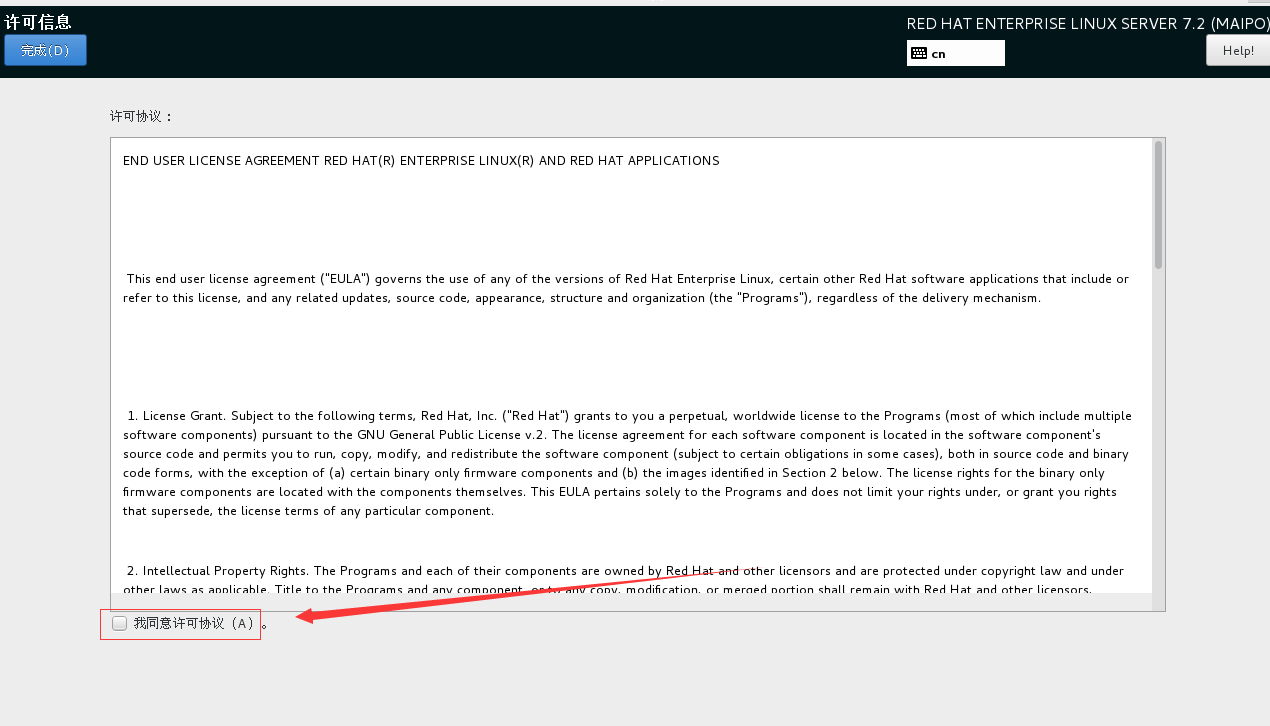Open the Help! button

coord(1238,50)
